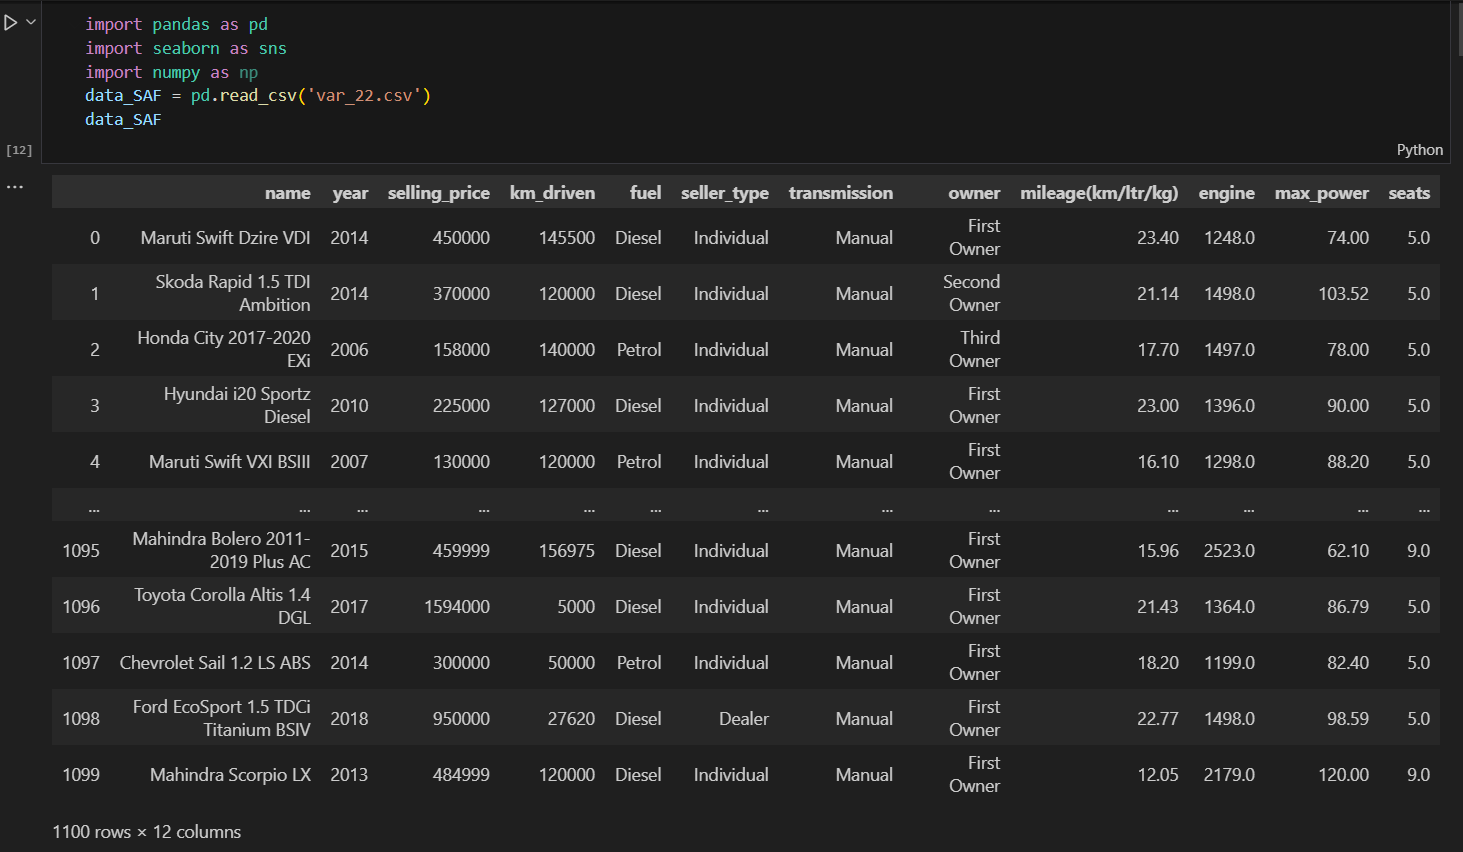Select 'Hyundai i20 Sportz Diesel' cell
The height and width of the screenshot is (852, 1463).
tap(237, 405)
